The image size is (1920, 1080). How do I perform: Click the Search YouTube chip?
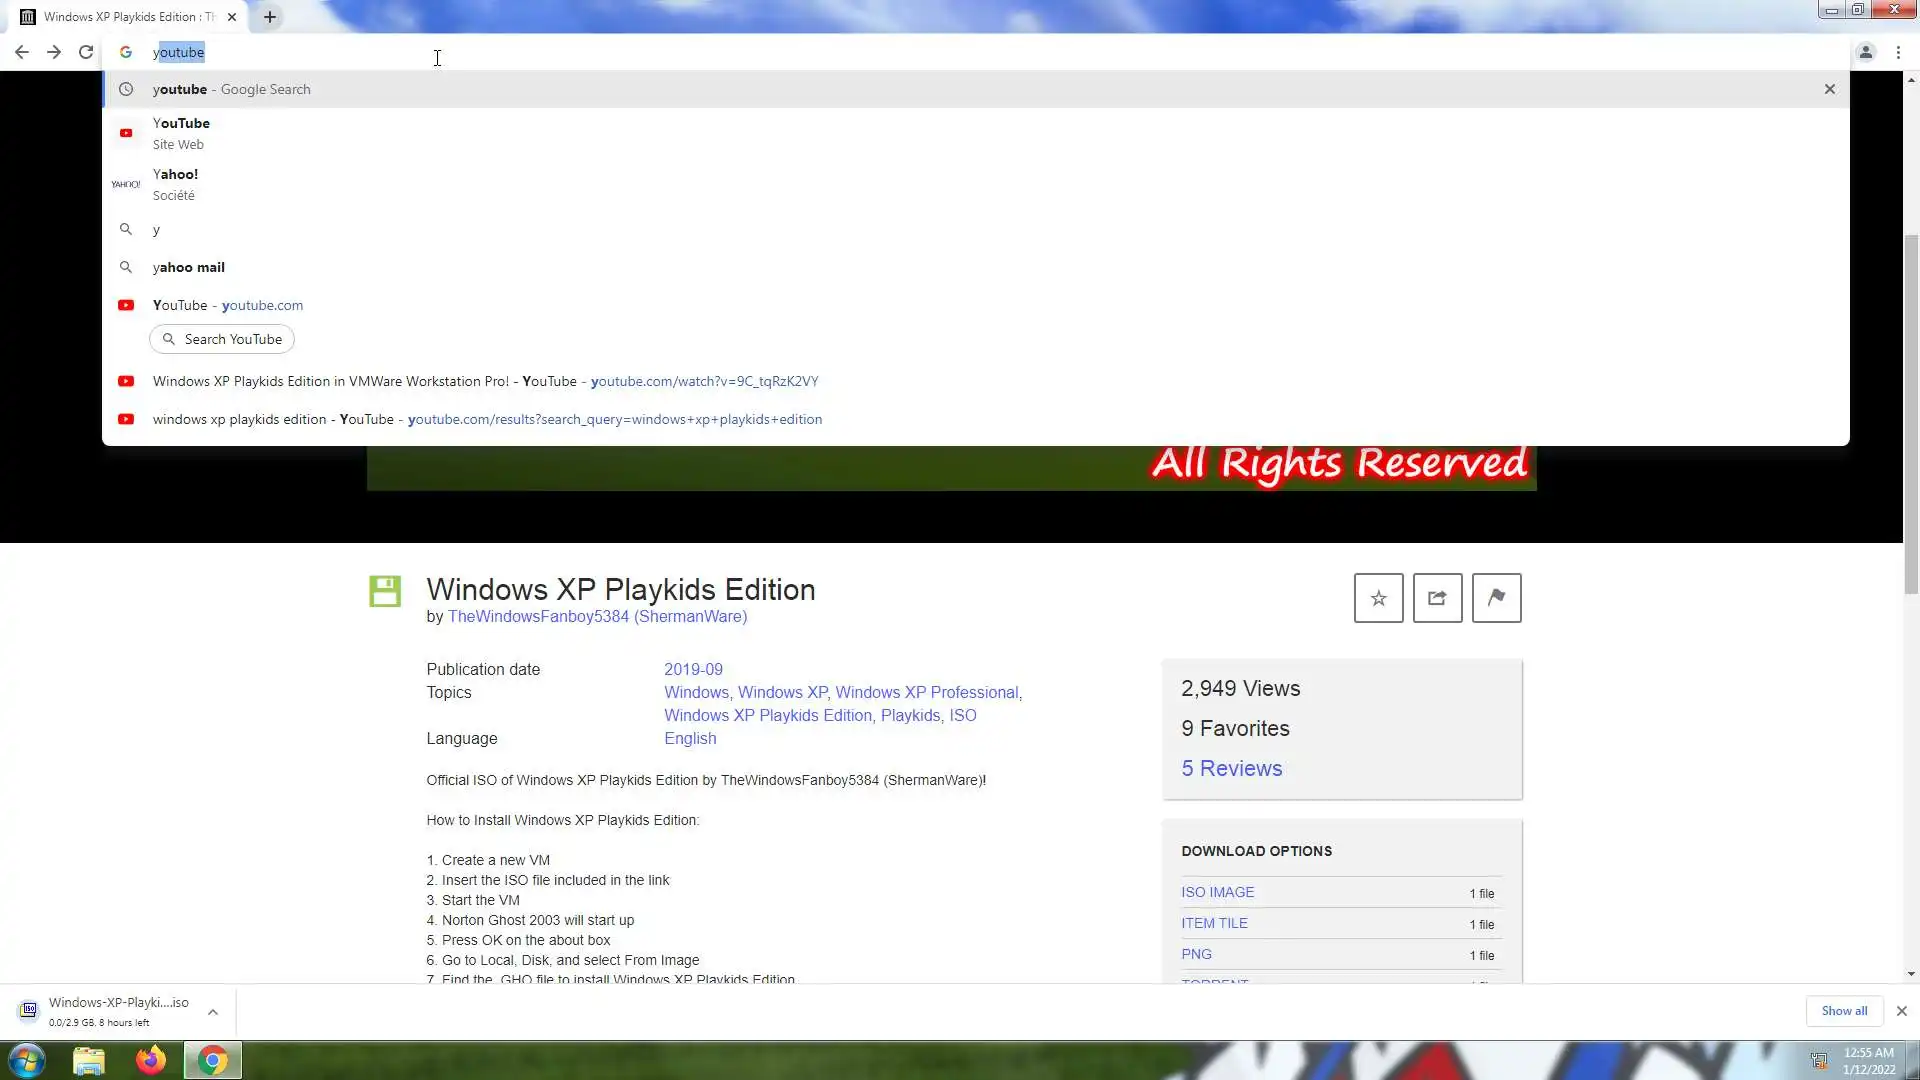point(222,339)
